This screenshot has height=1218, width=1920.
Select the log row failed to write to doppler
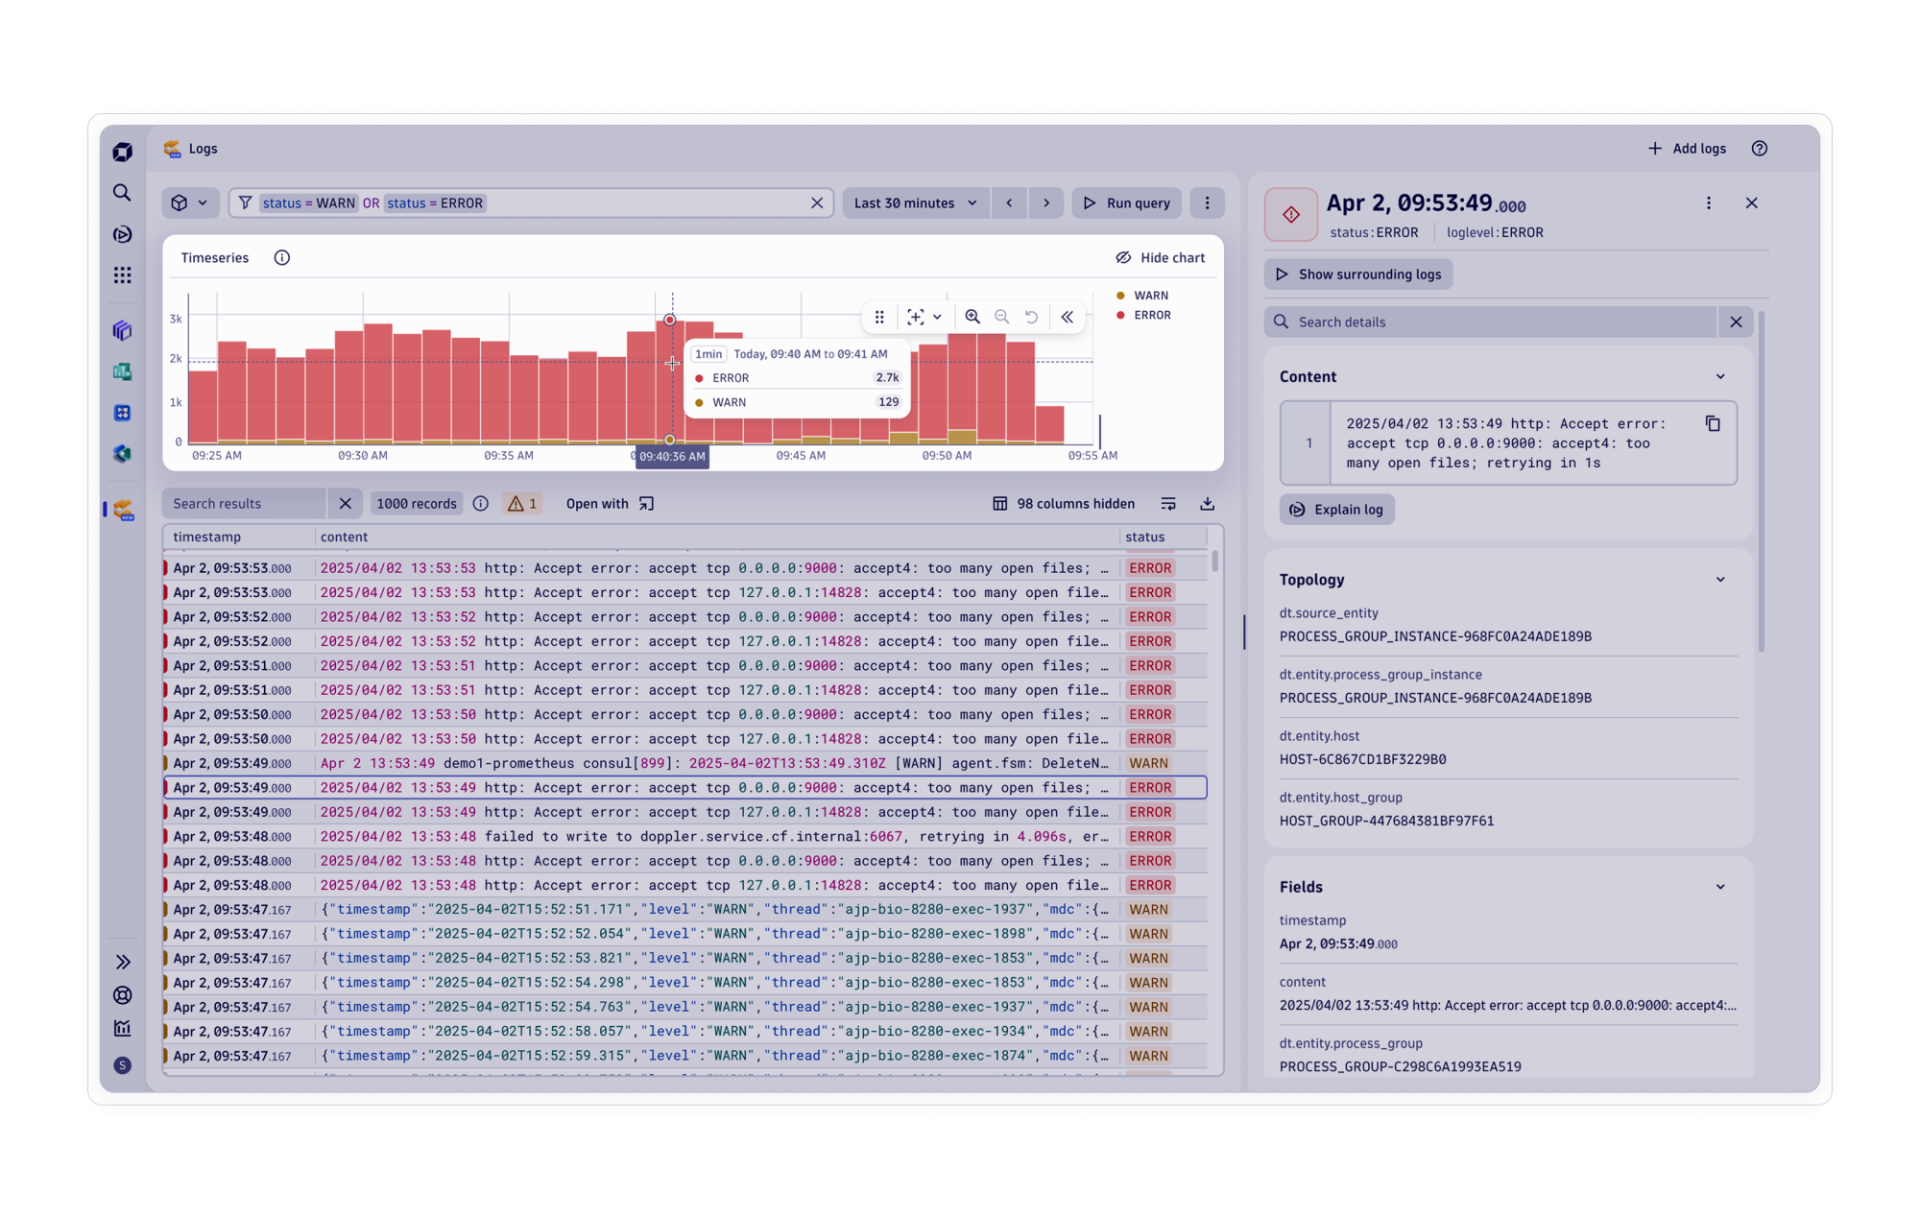[686, 837]
